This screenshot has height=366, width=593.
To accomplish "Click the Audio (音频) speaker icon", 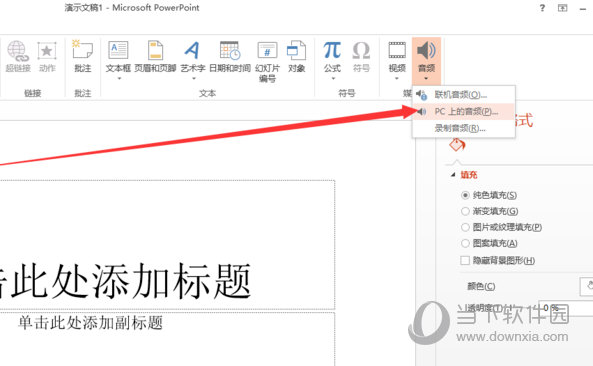I will (426, 50).
